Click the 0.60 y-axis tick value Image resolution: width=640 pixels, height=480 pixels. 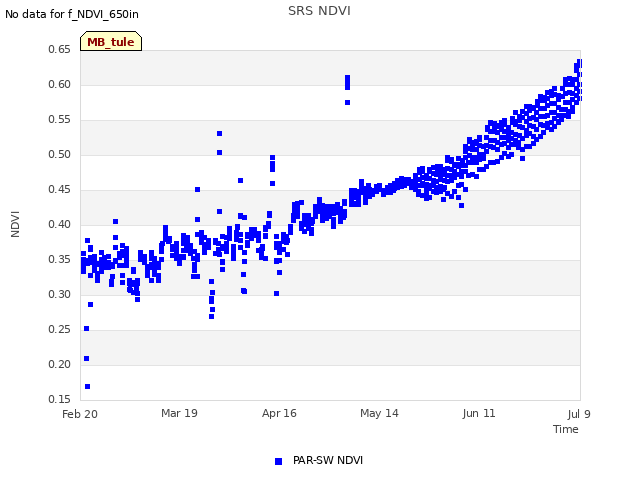tap(60, 84)
